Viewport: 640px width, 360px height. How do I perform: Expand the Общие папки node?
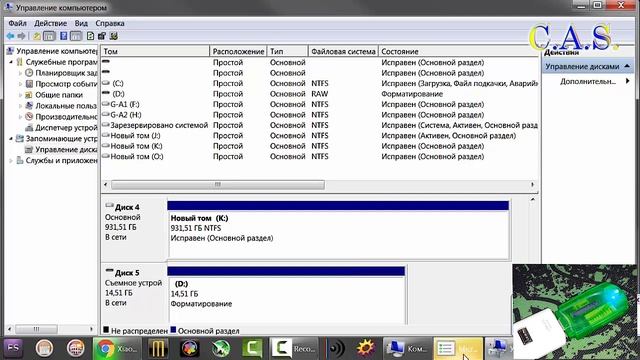pos(20,95)
